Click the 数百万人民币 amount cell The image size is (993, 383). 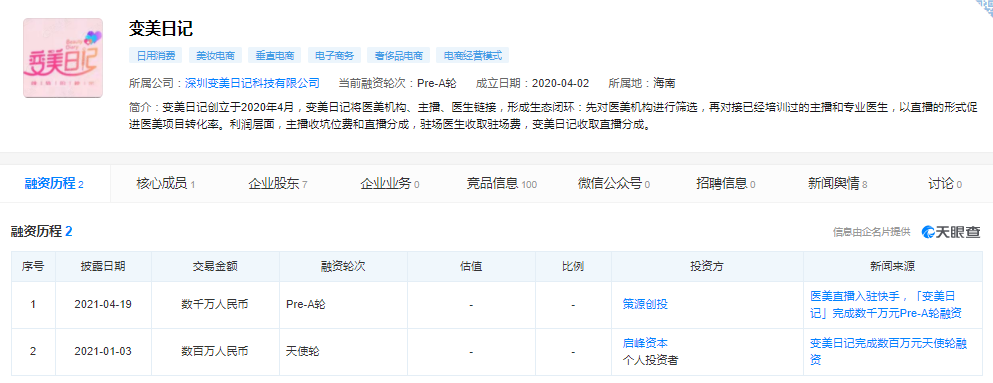click(x=215, y=352)
